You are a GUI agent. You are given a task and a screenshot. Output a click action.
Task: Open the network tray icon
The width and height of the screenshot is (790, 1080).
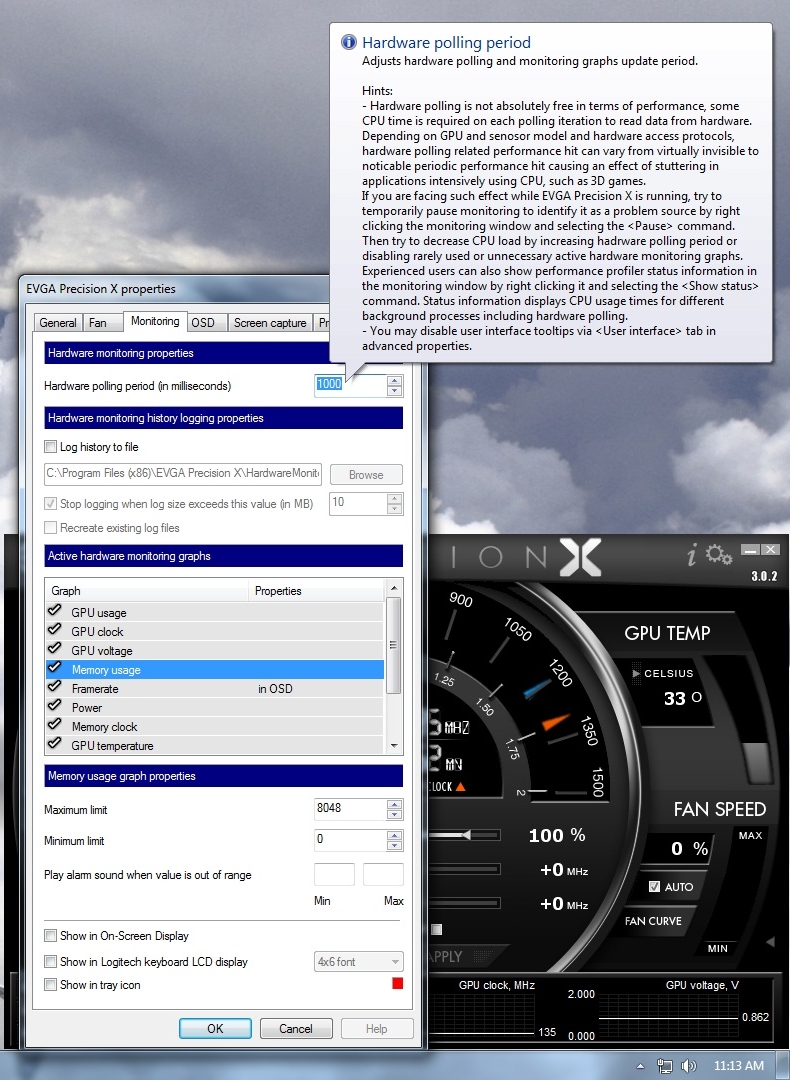[665, 1066]
